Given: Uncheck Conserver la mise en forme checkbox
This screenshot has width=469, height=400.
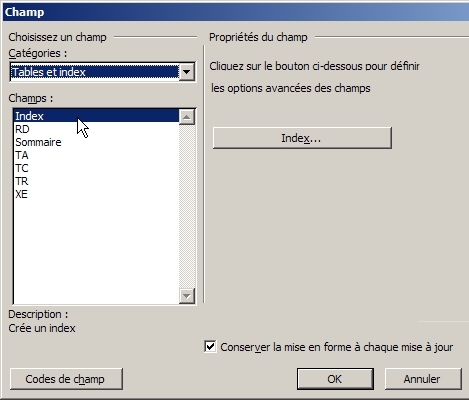Looking at the screenshot, I should click(210, 347).
